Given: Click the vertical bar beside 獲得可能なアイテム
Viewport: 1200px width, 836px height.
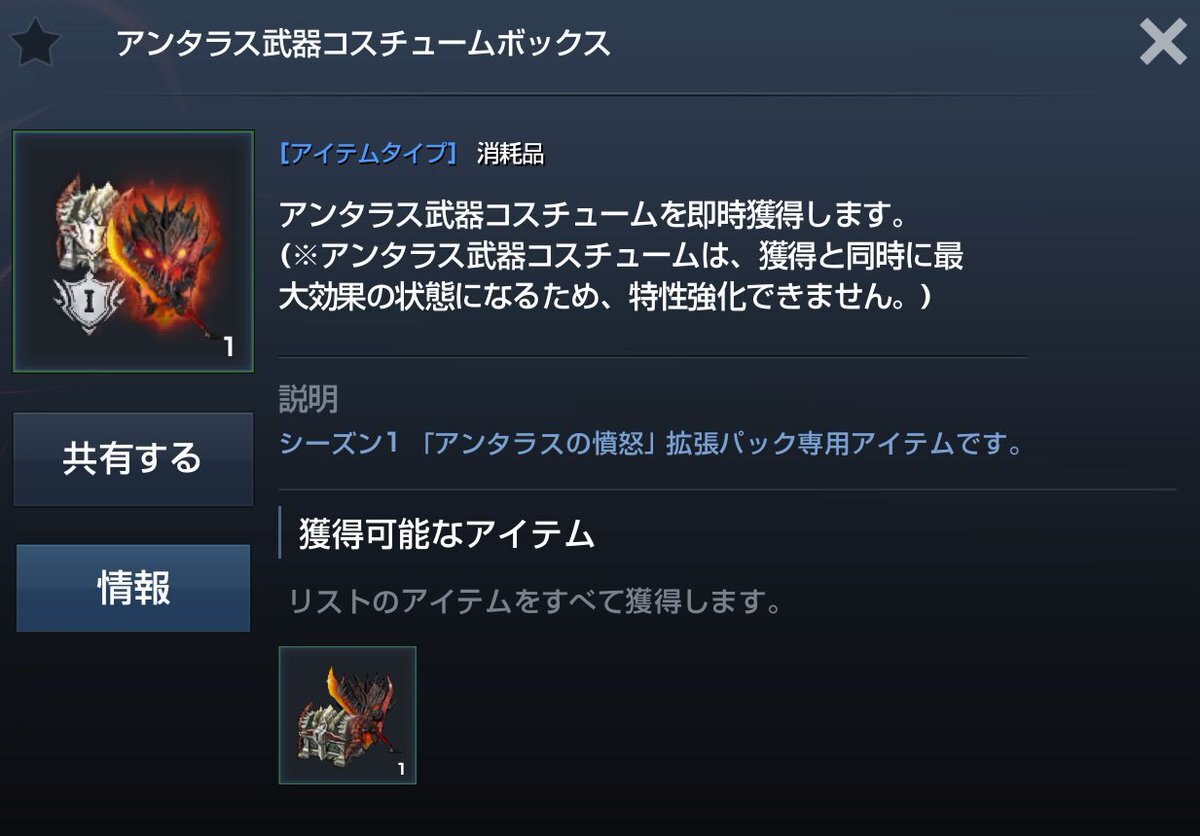Looking at the screenshot, I should [x=280, y=532].
